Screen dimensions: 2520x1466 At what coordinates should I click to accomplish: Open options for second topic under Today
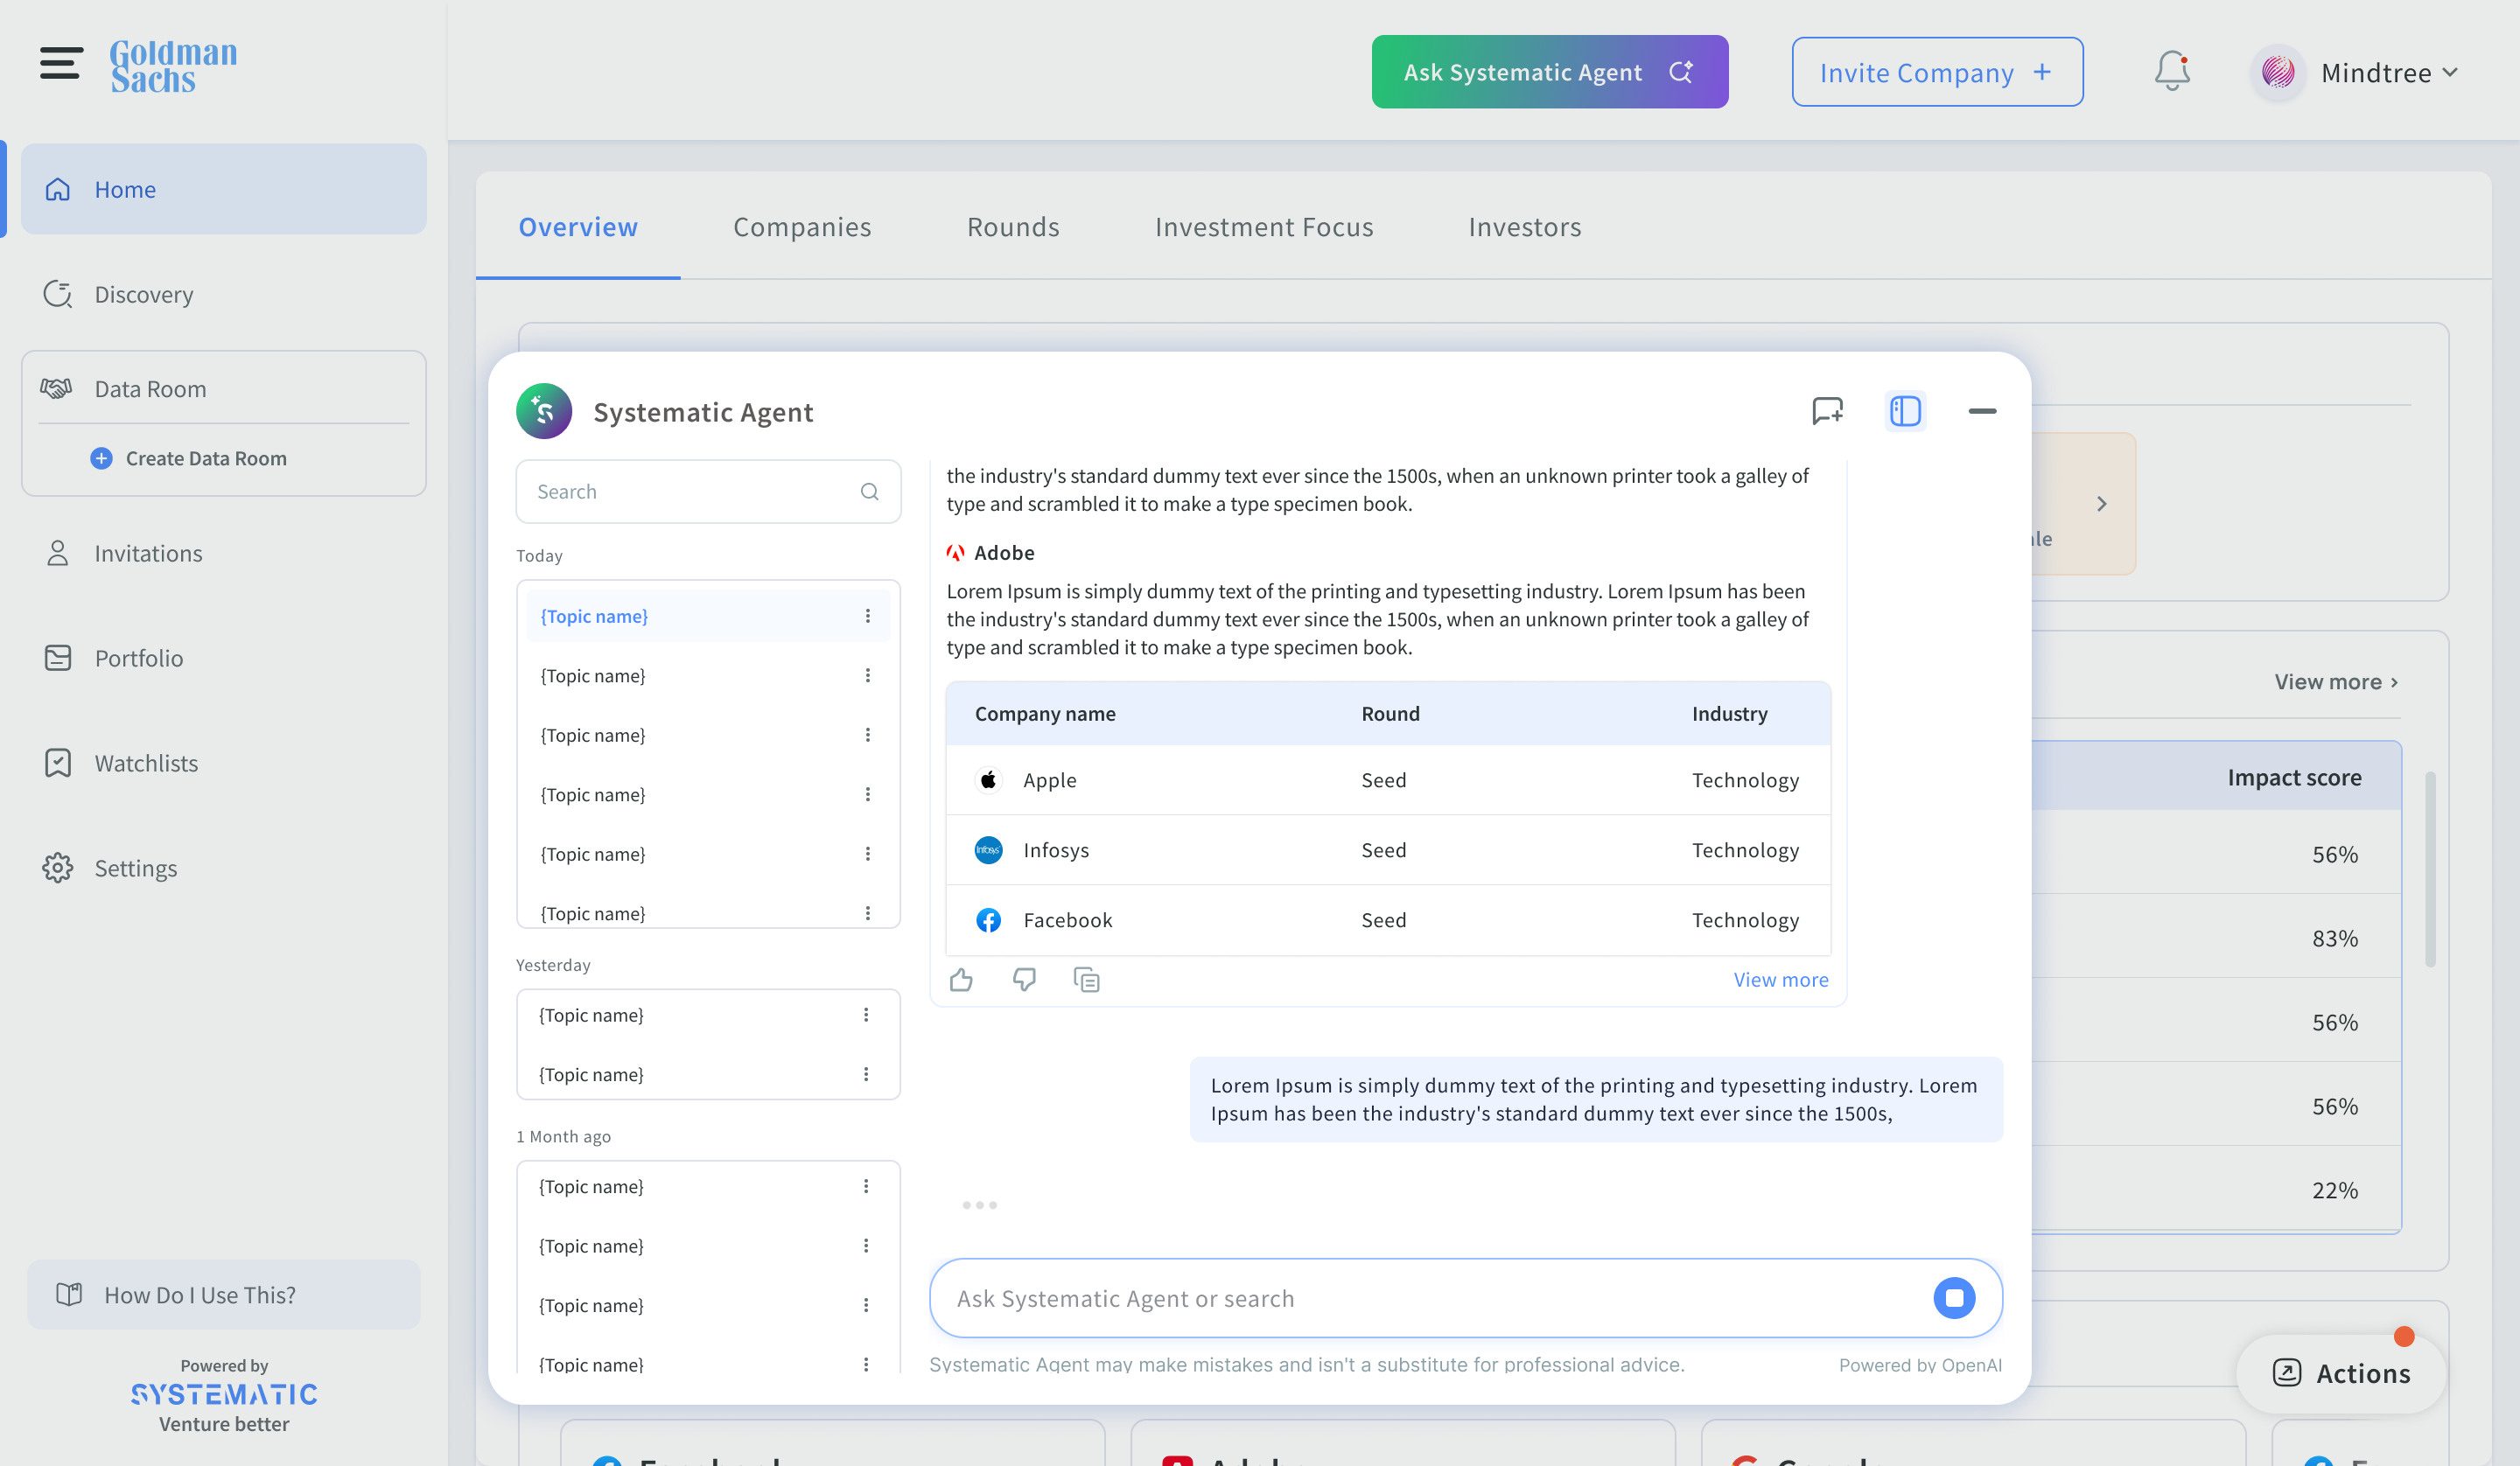(x=868, y=675)
